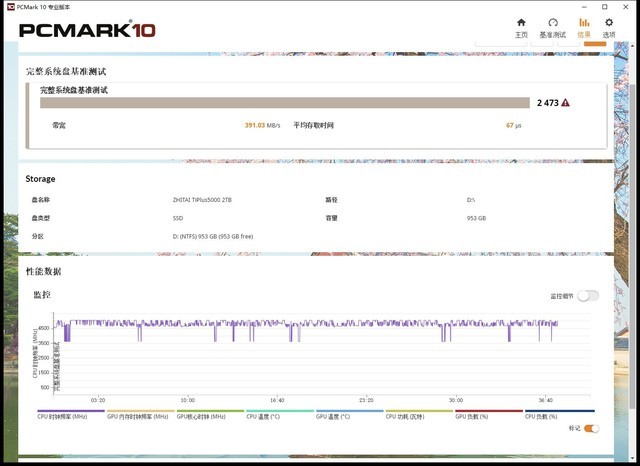
Task: Toggle the 监控细节 monitoring details switch
Action: [588, 296]
